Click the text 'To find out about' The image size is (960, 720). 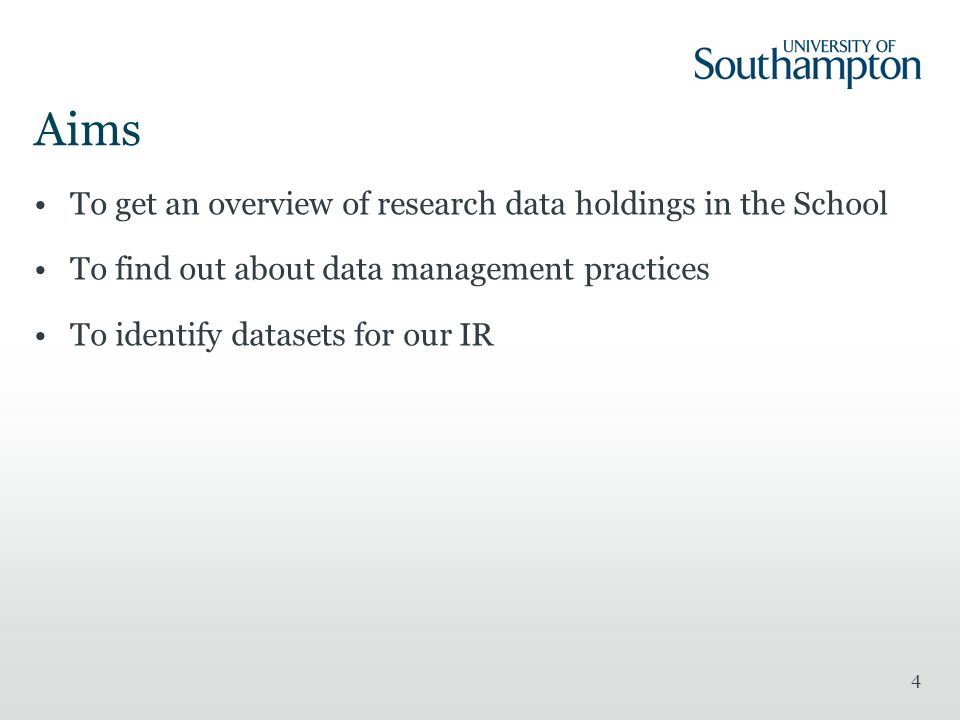[x=192, y=269]
